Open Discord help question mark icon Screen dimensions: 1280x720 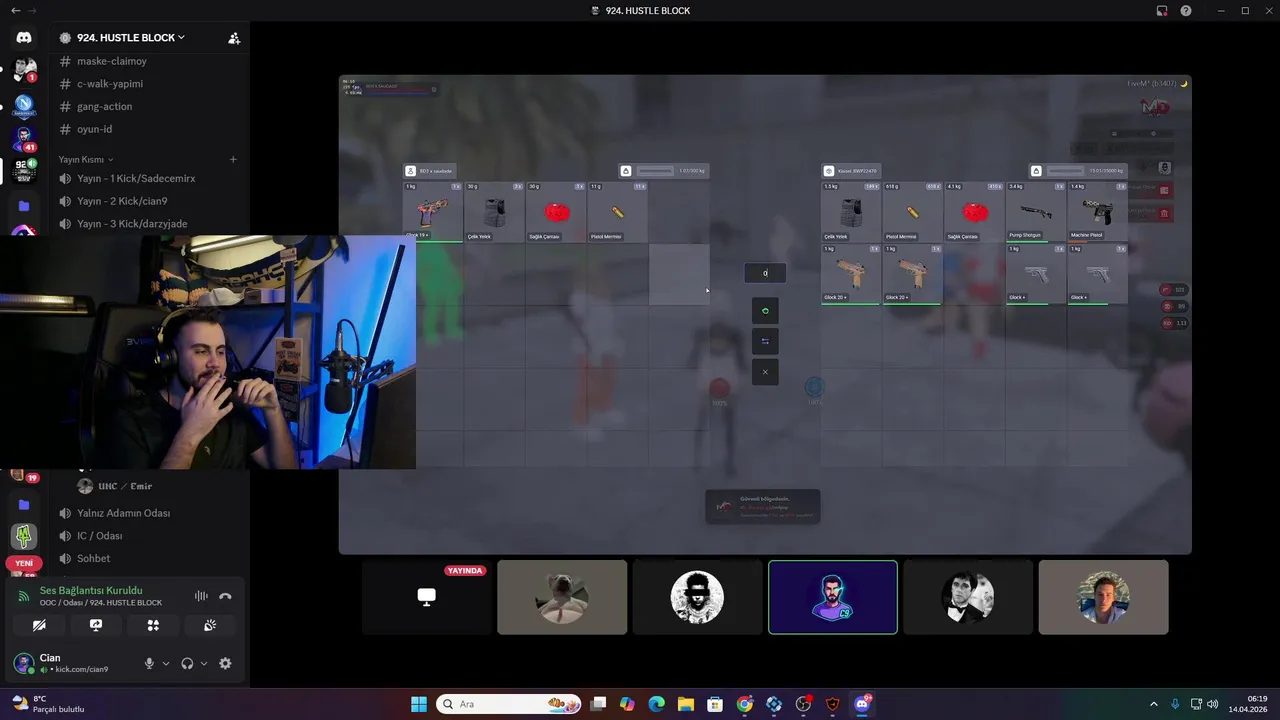[x=1185, y=11]
